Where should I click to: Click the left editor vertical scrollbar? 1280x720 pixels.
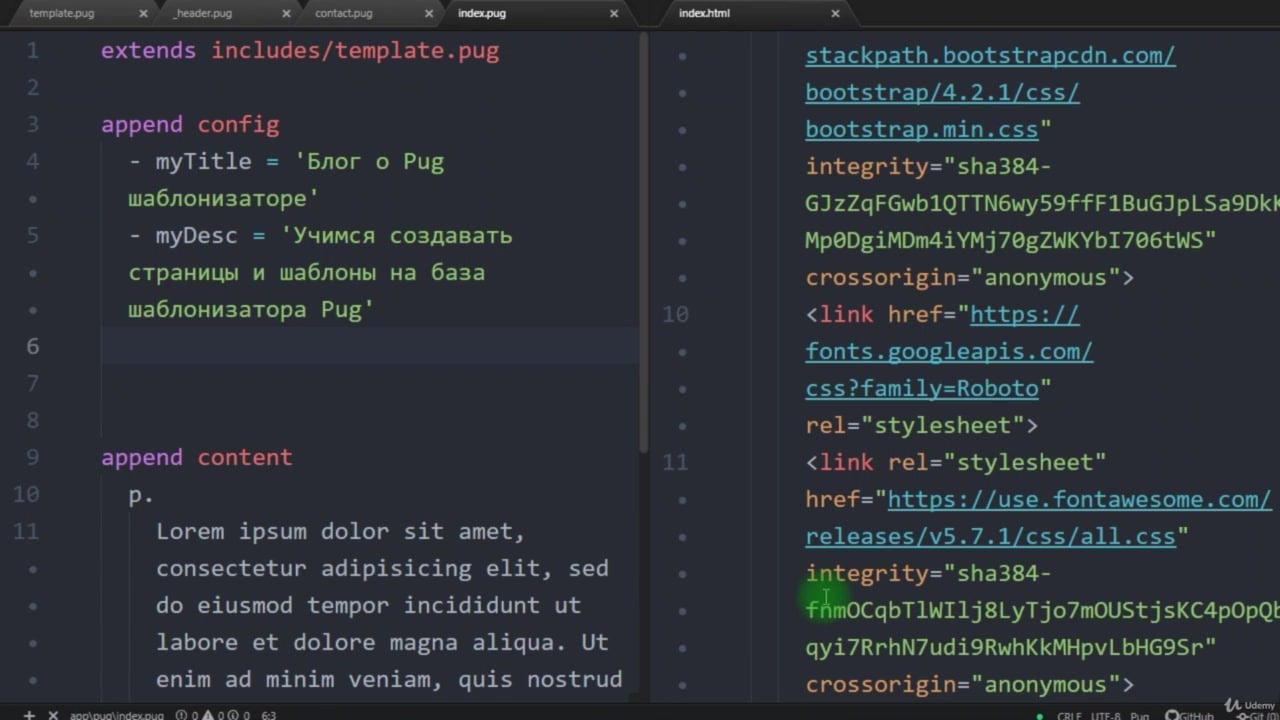click(644, 240)
